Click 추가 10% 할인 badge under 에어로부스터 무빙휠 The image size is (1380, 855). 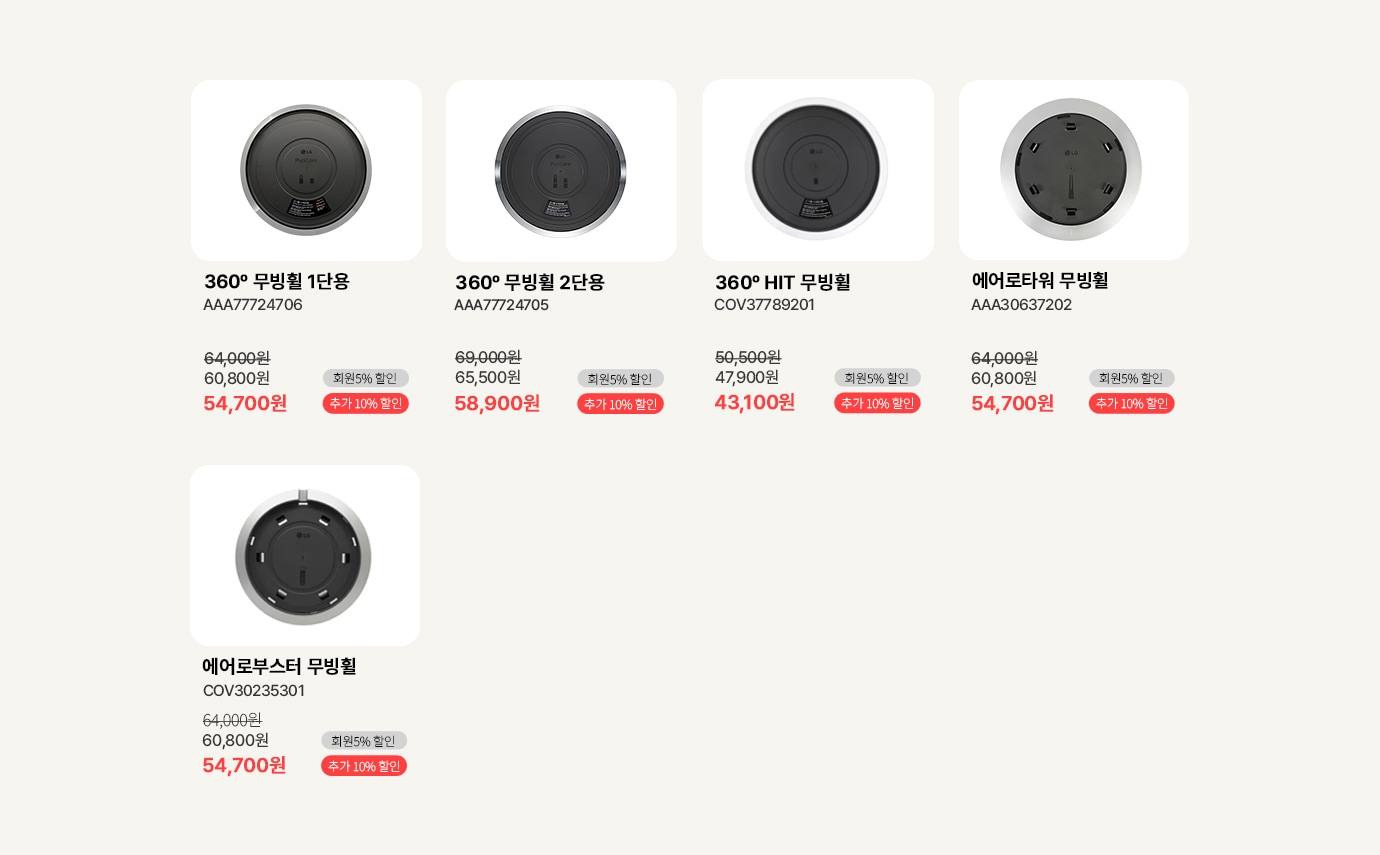(x=364, y=766)
